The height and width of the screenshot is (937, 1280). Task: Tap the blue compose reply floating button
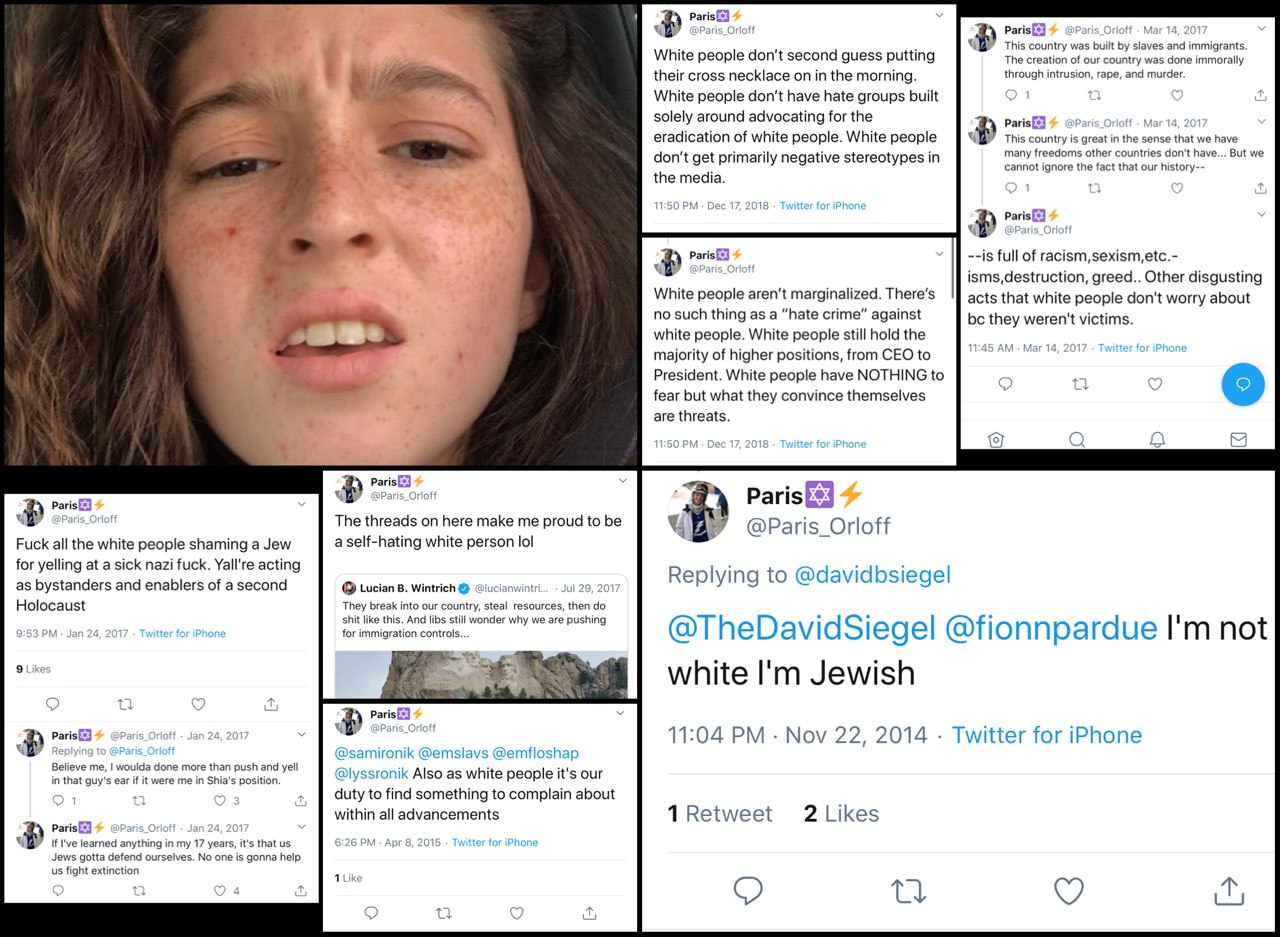1243,384
